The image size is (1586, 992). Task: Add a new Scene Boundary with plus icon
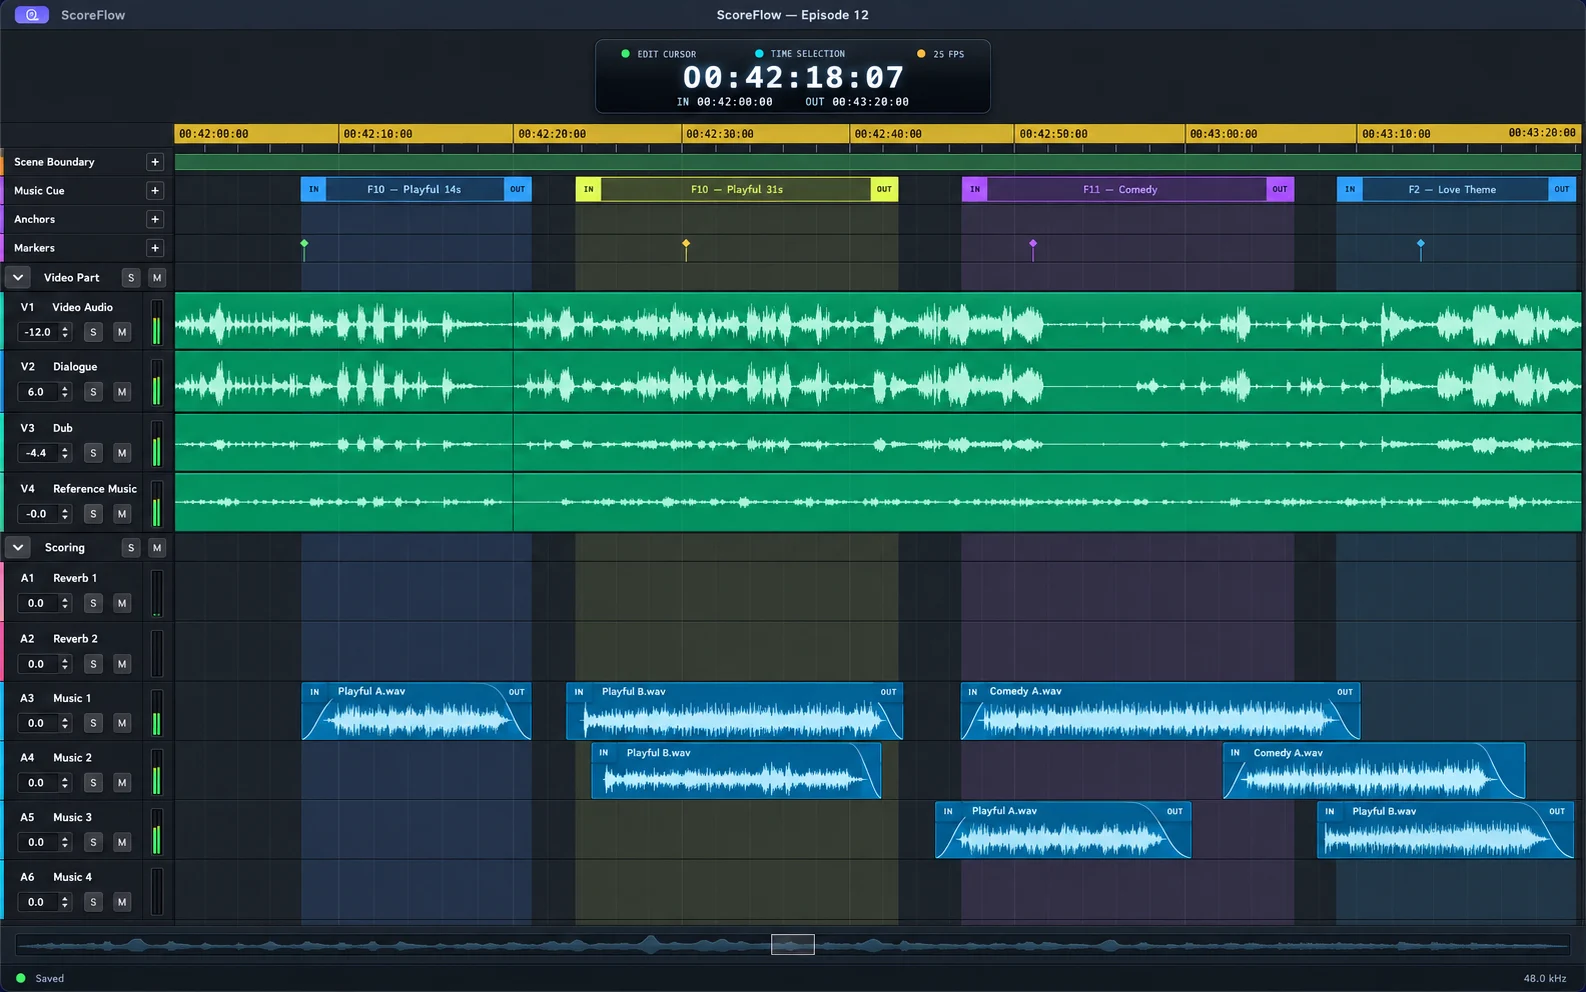(155, 162)
